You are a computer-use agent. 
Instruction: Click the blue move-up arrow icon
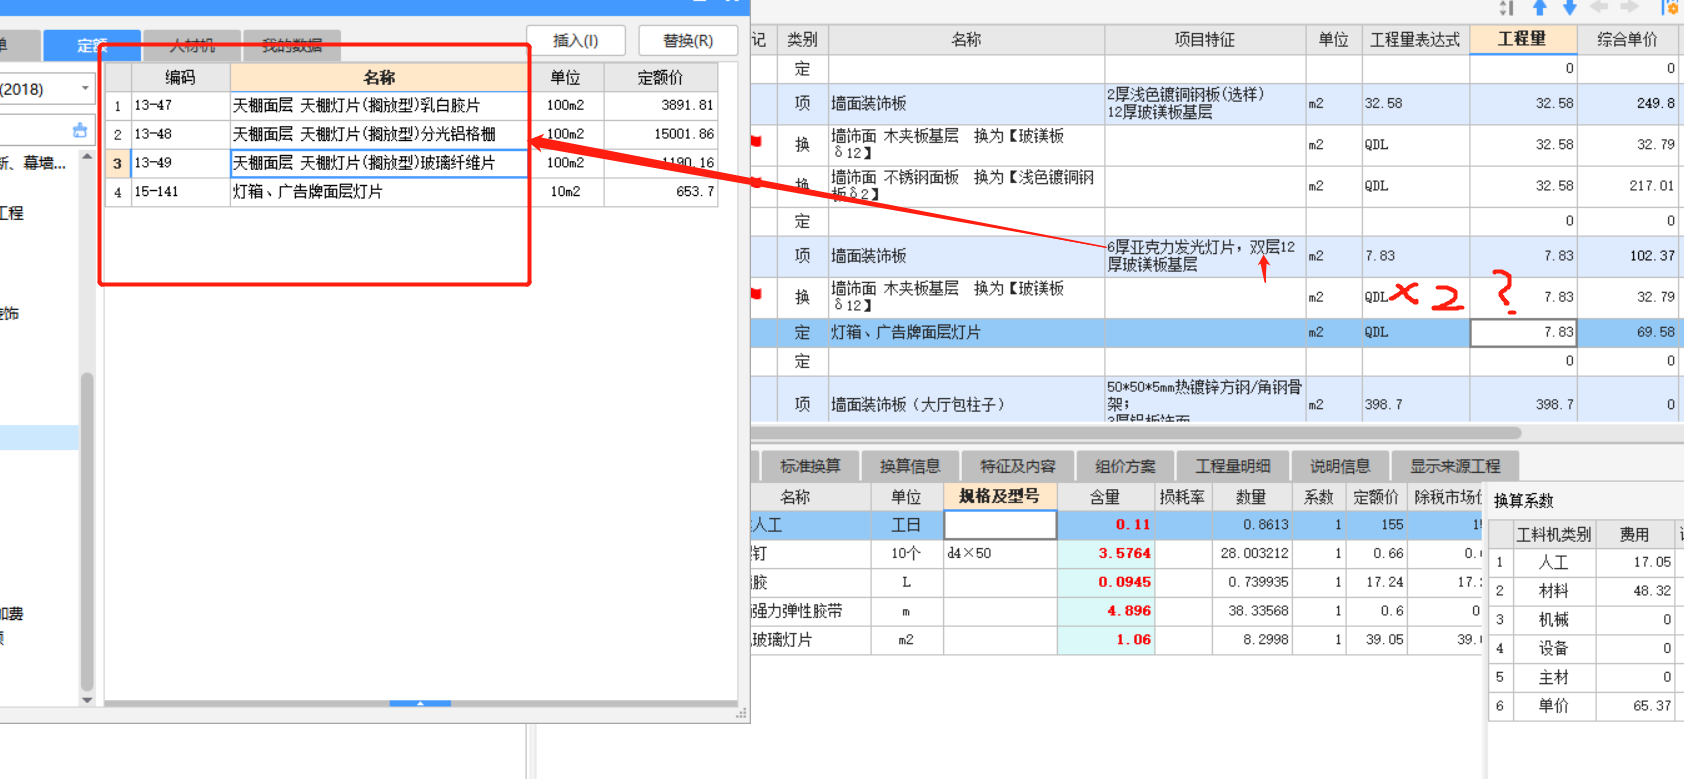pyautogui.click(x=1540, y=8)
